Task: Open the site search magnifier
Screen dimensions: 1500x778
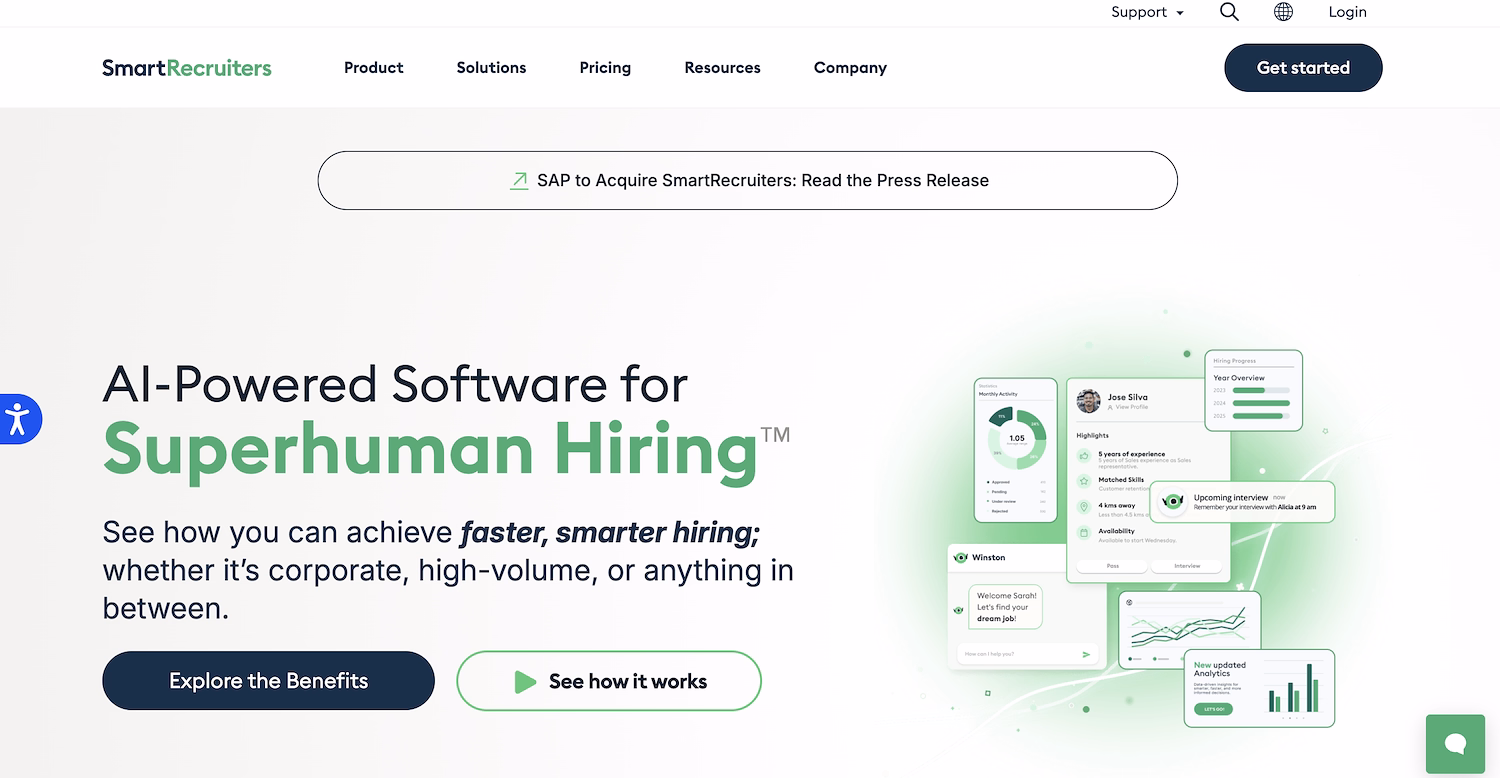Action: click(x=1229, y=12)
